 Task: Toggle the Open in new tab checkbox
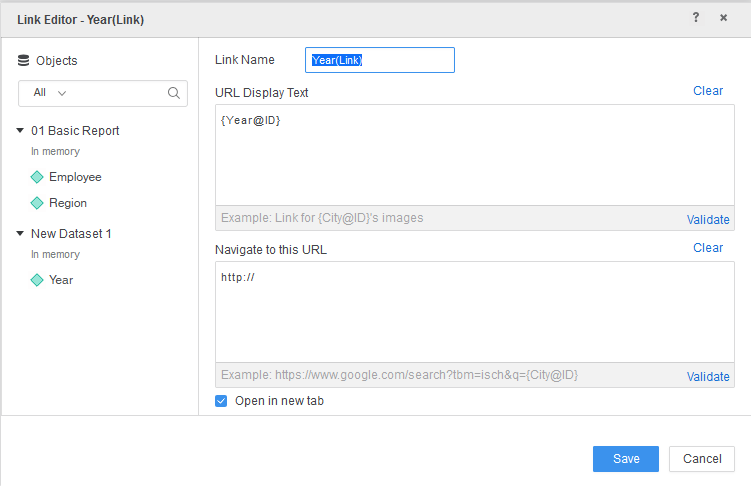click(222, 401)
